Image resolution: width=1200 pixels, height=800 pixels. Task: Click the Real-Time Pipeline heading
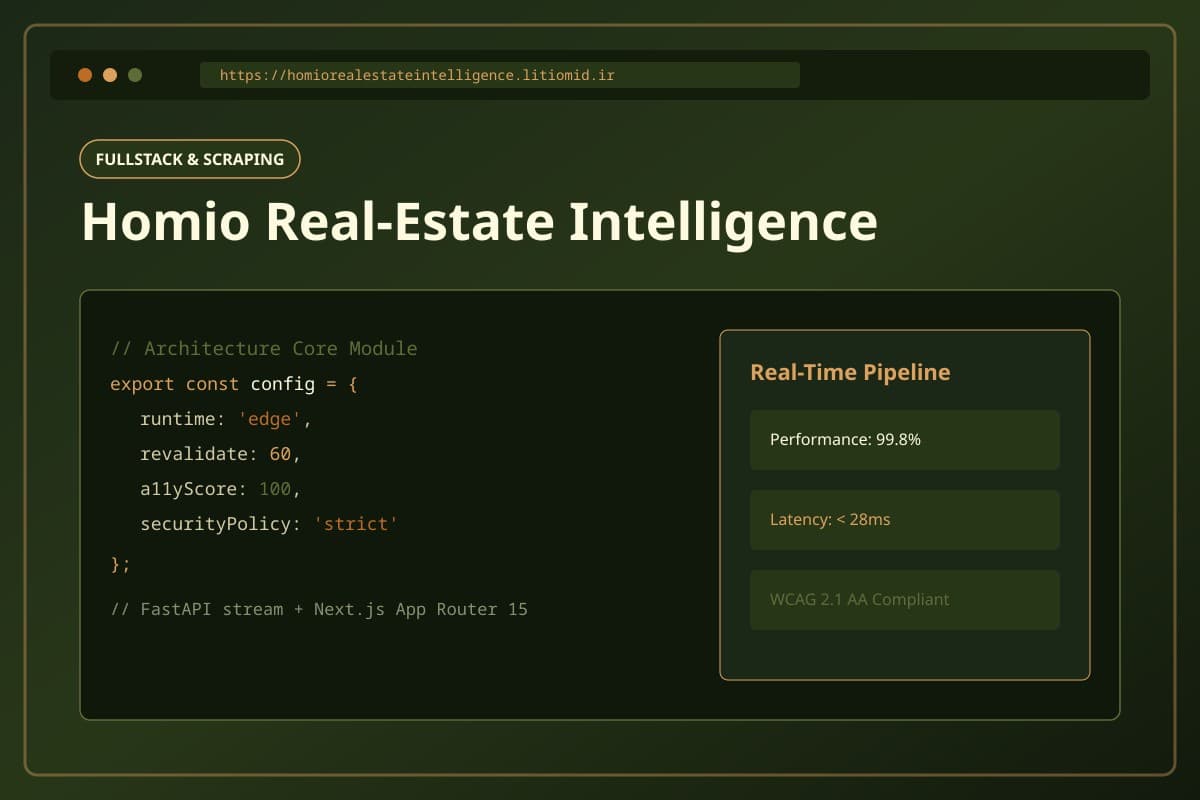coord(850,373)
